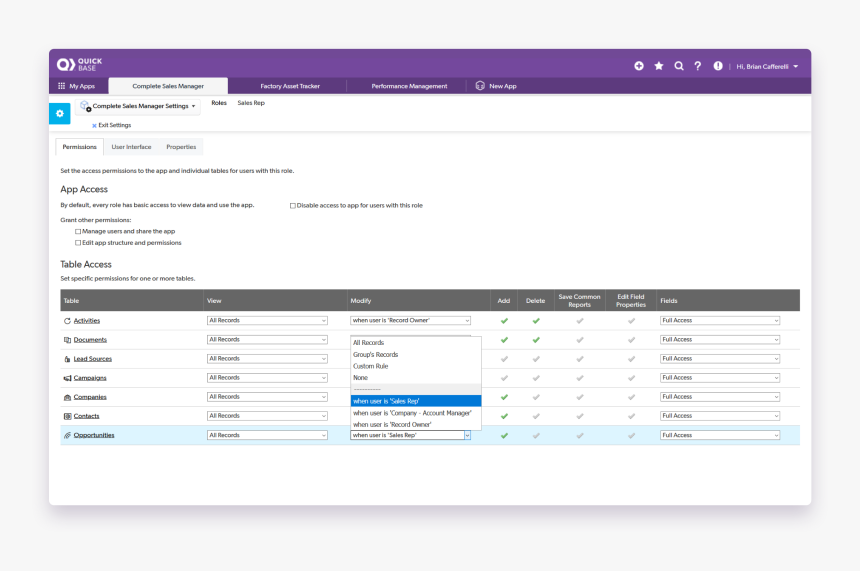Switch to Properties tab
This screenshot has width=860, height=571.
pos(181,147)
